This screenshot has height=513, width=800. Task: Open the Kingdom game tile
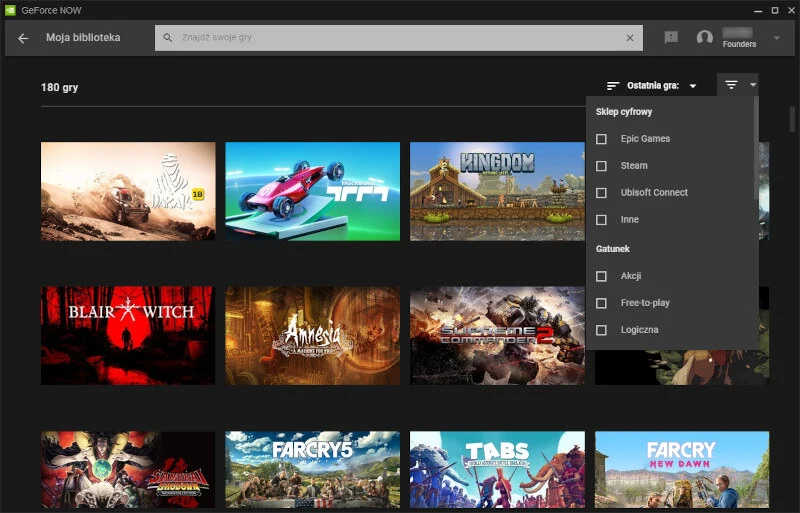[497, 191]
